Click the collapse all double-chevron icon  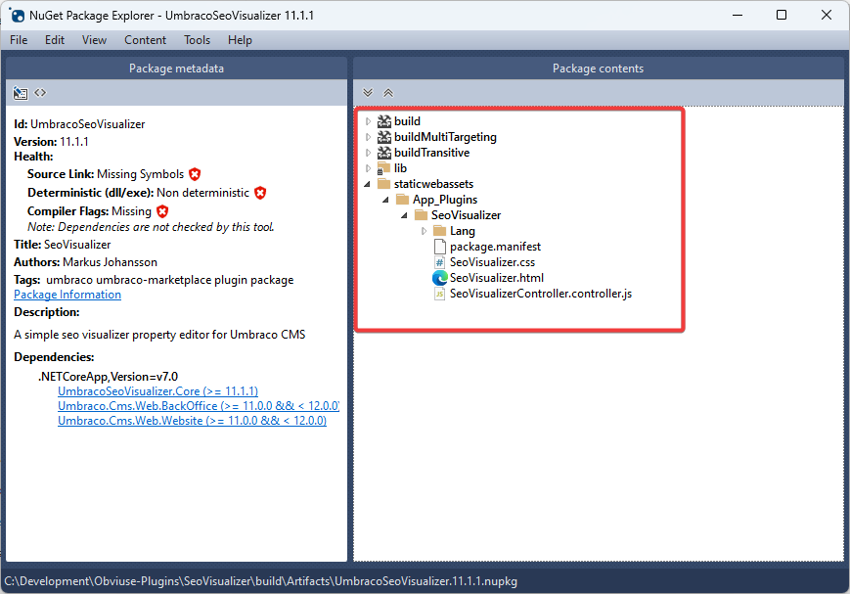point(388,93)
